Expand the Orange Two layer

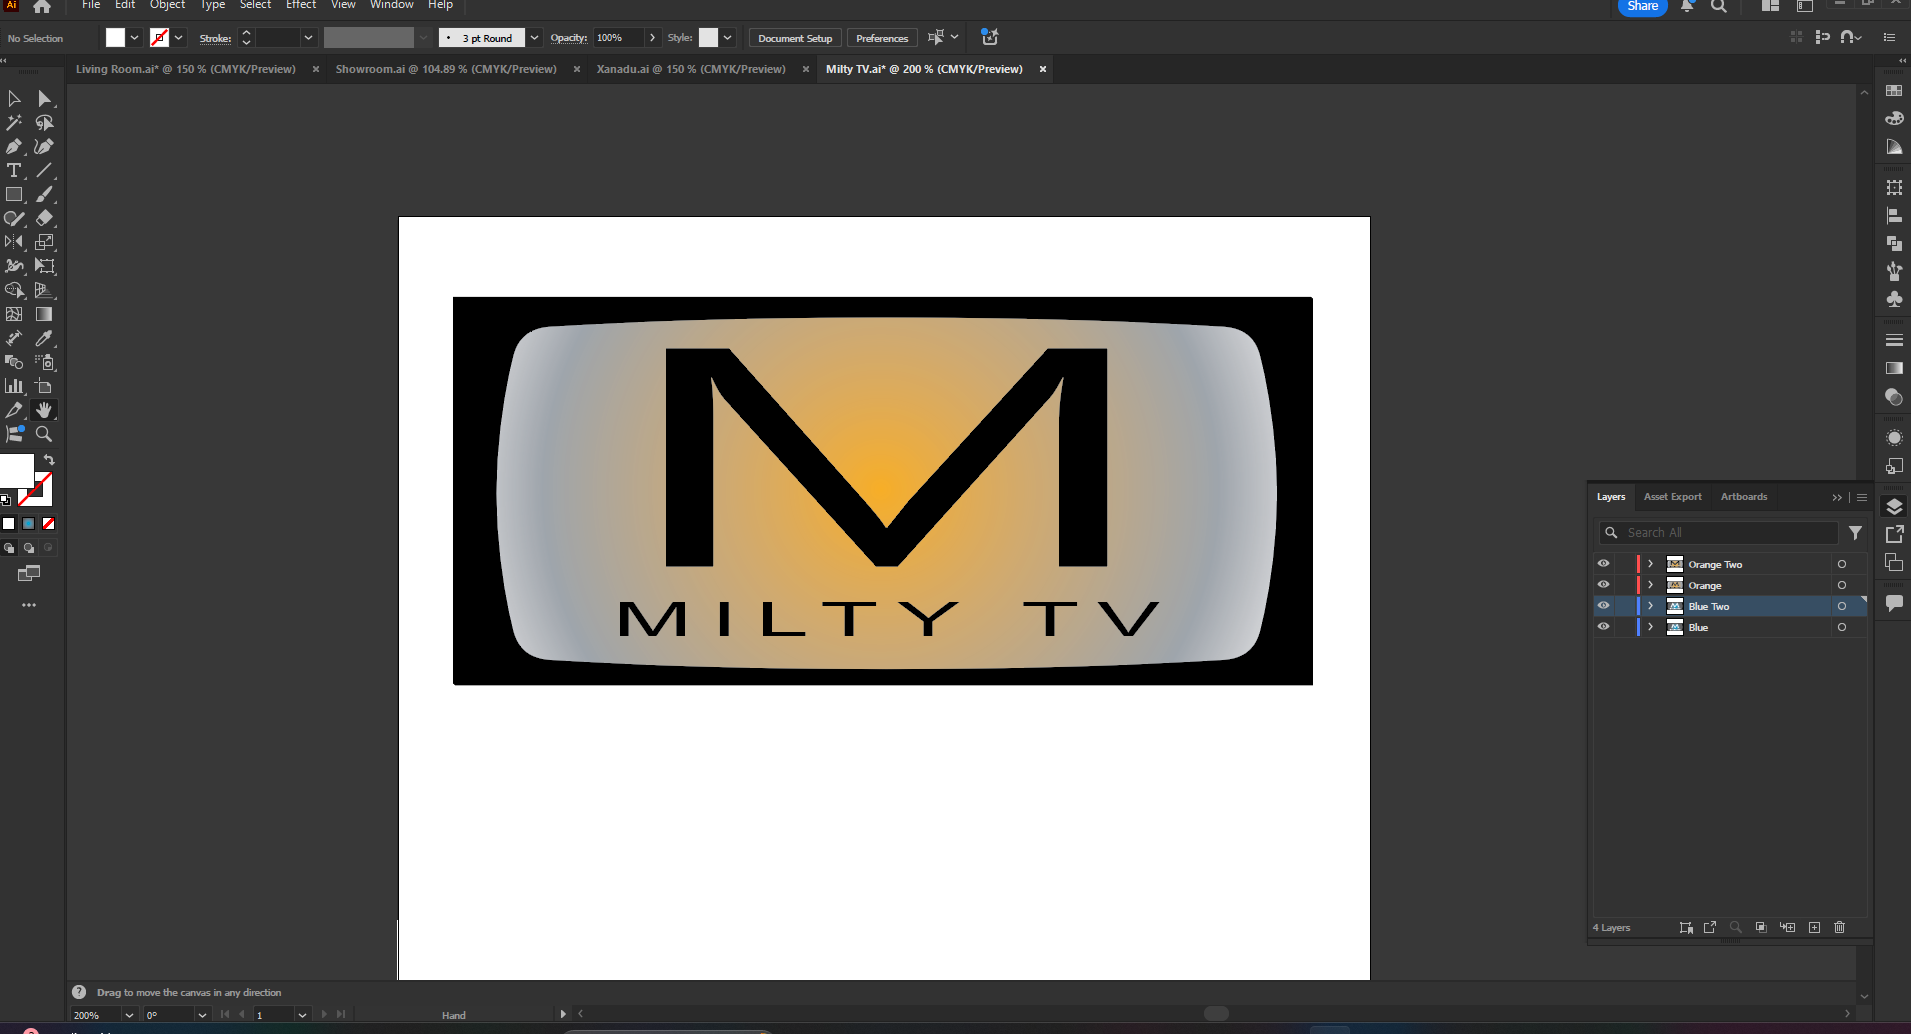coord(1650,564)
